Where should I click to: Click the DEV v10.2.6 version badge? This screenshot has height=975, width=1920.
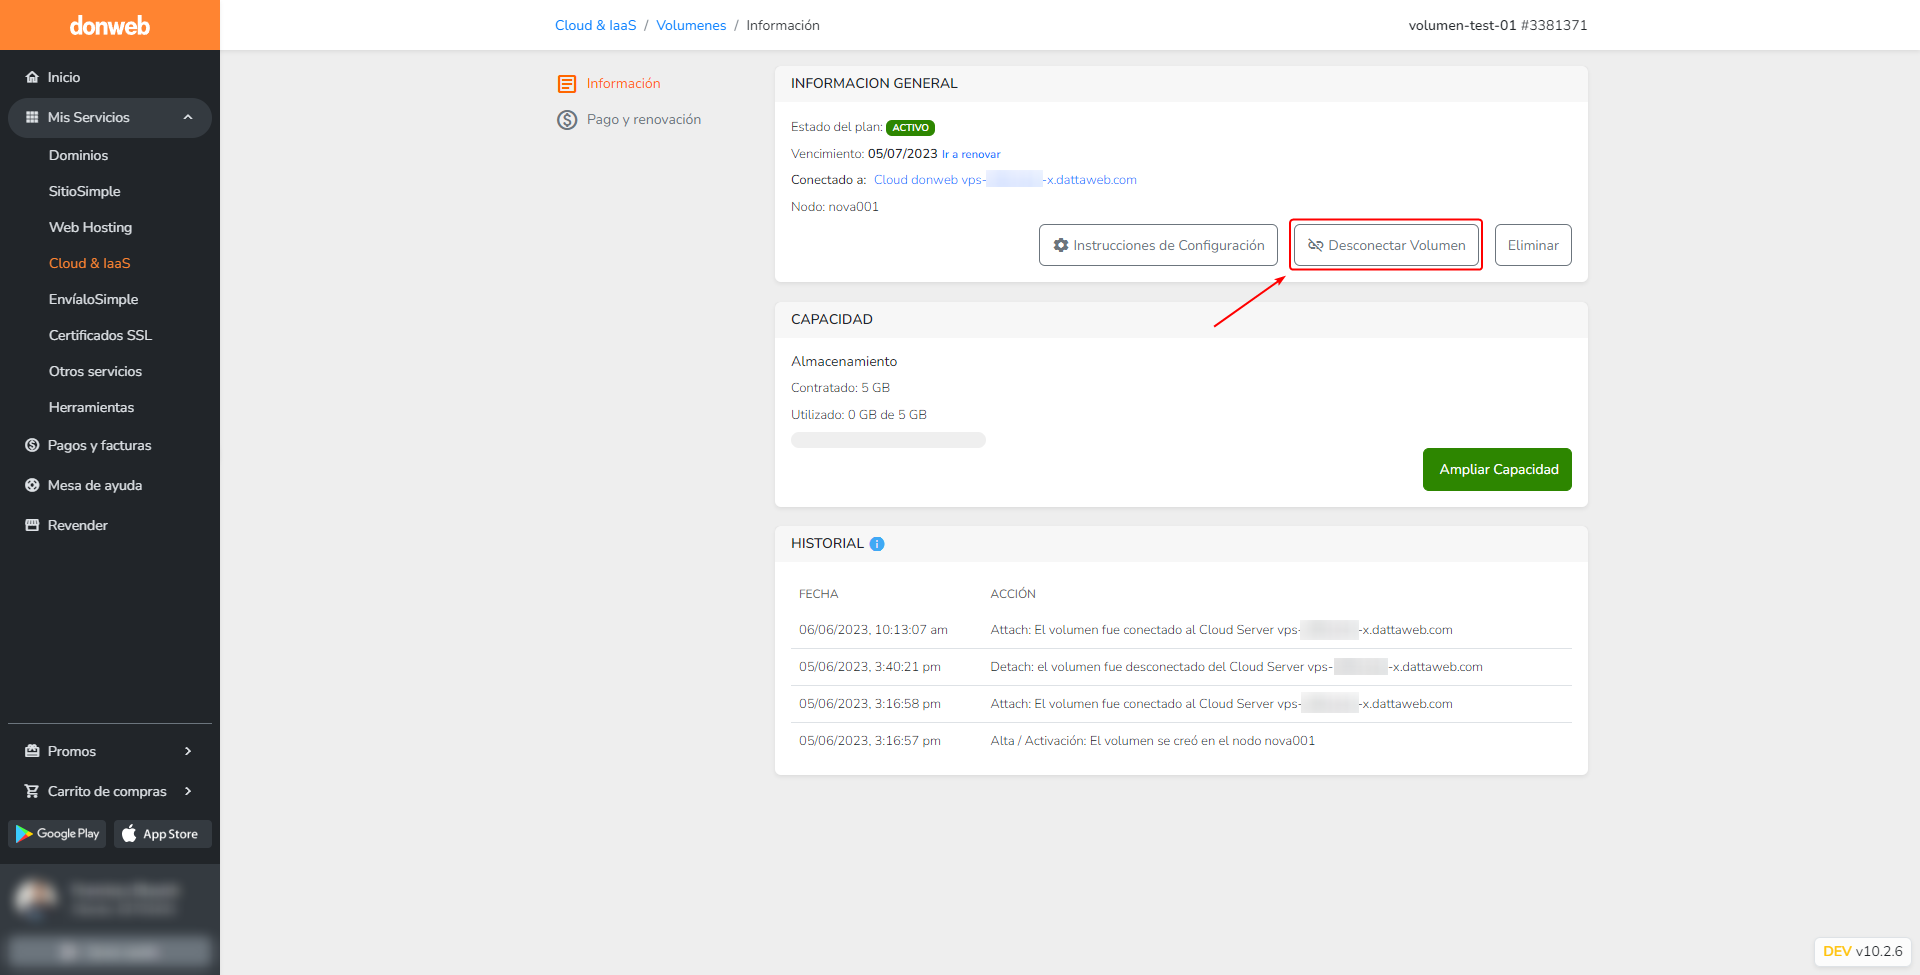click(x=1862, y=951)
